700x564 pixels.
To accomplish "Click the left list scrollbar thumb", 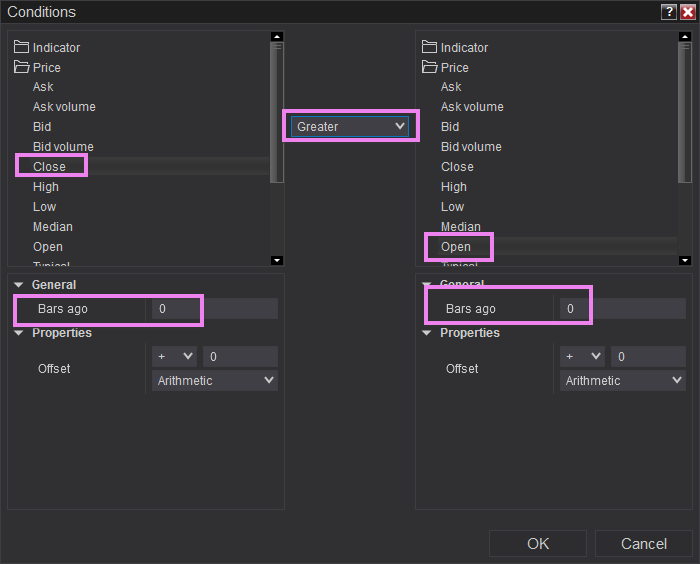I will point(277,110).
